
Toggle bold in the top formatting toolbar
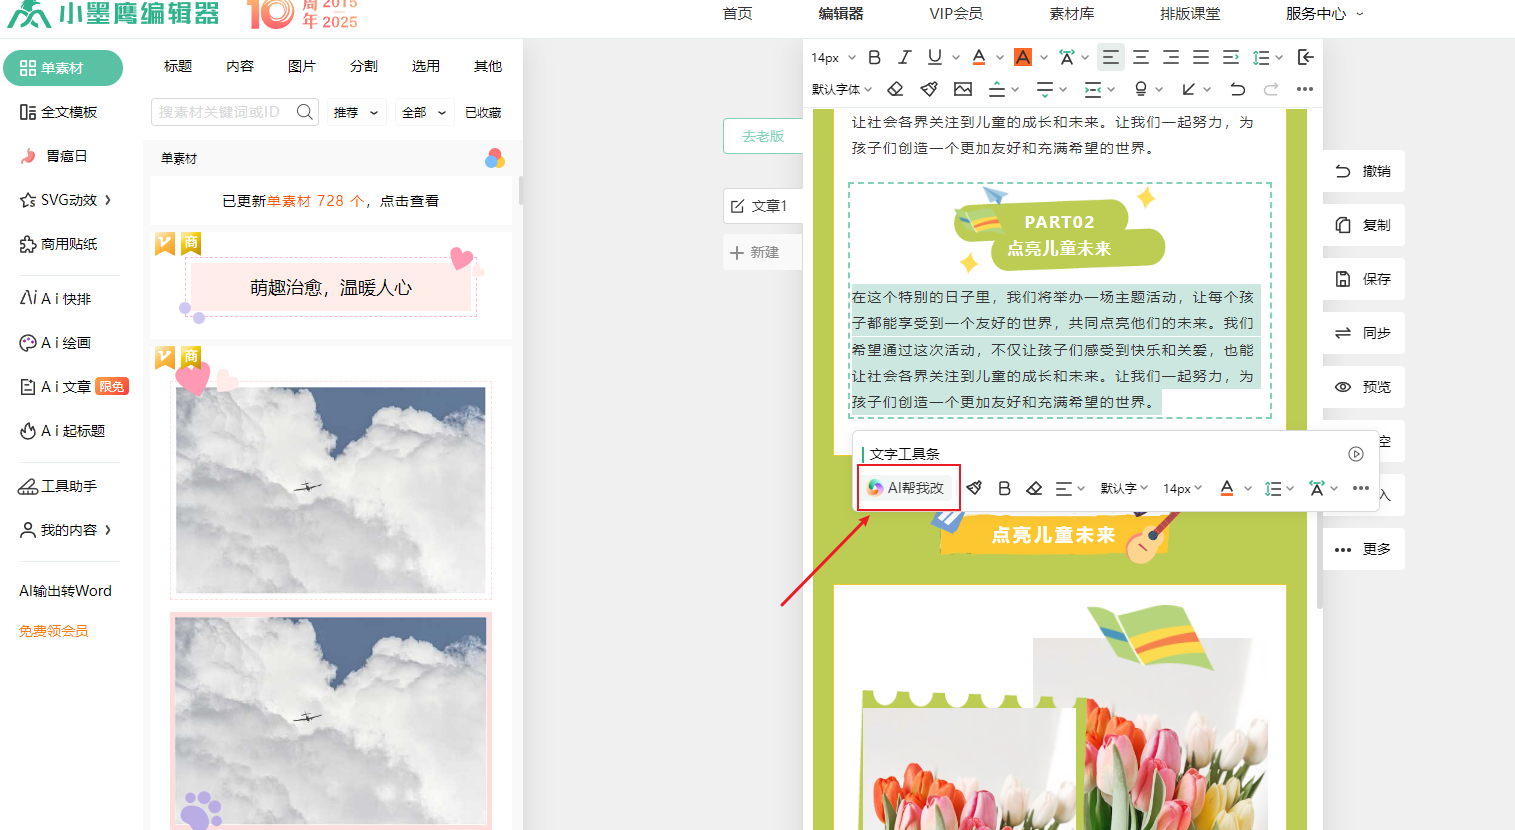click(x=874, y=57)
